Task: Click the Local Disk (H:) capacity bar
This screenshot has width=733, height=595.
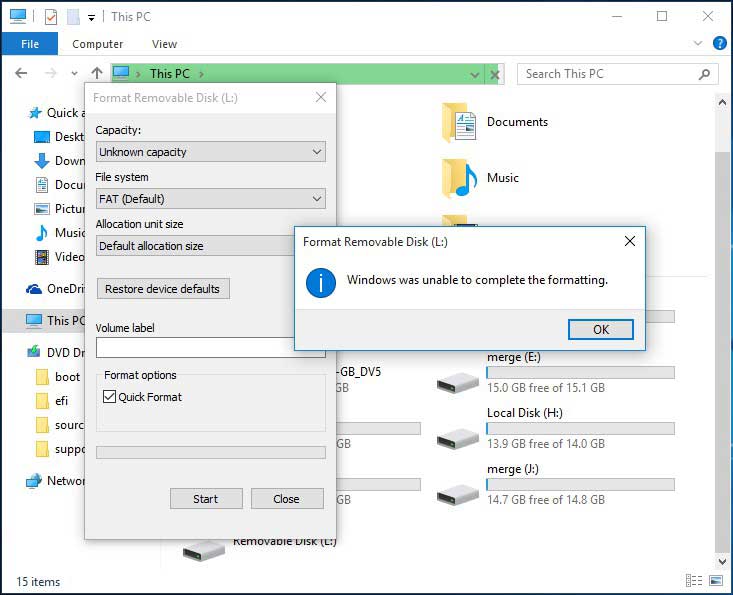Action: coord(580,429)
